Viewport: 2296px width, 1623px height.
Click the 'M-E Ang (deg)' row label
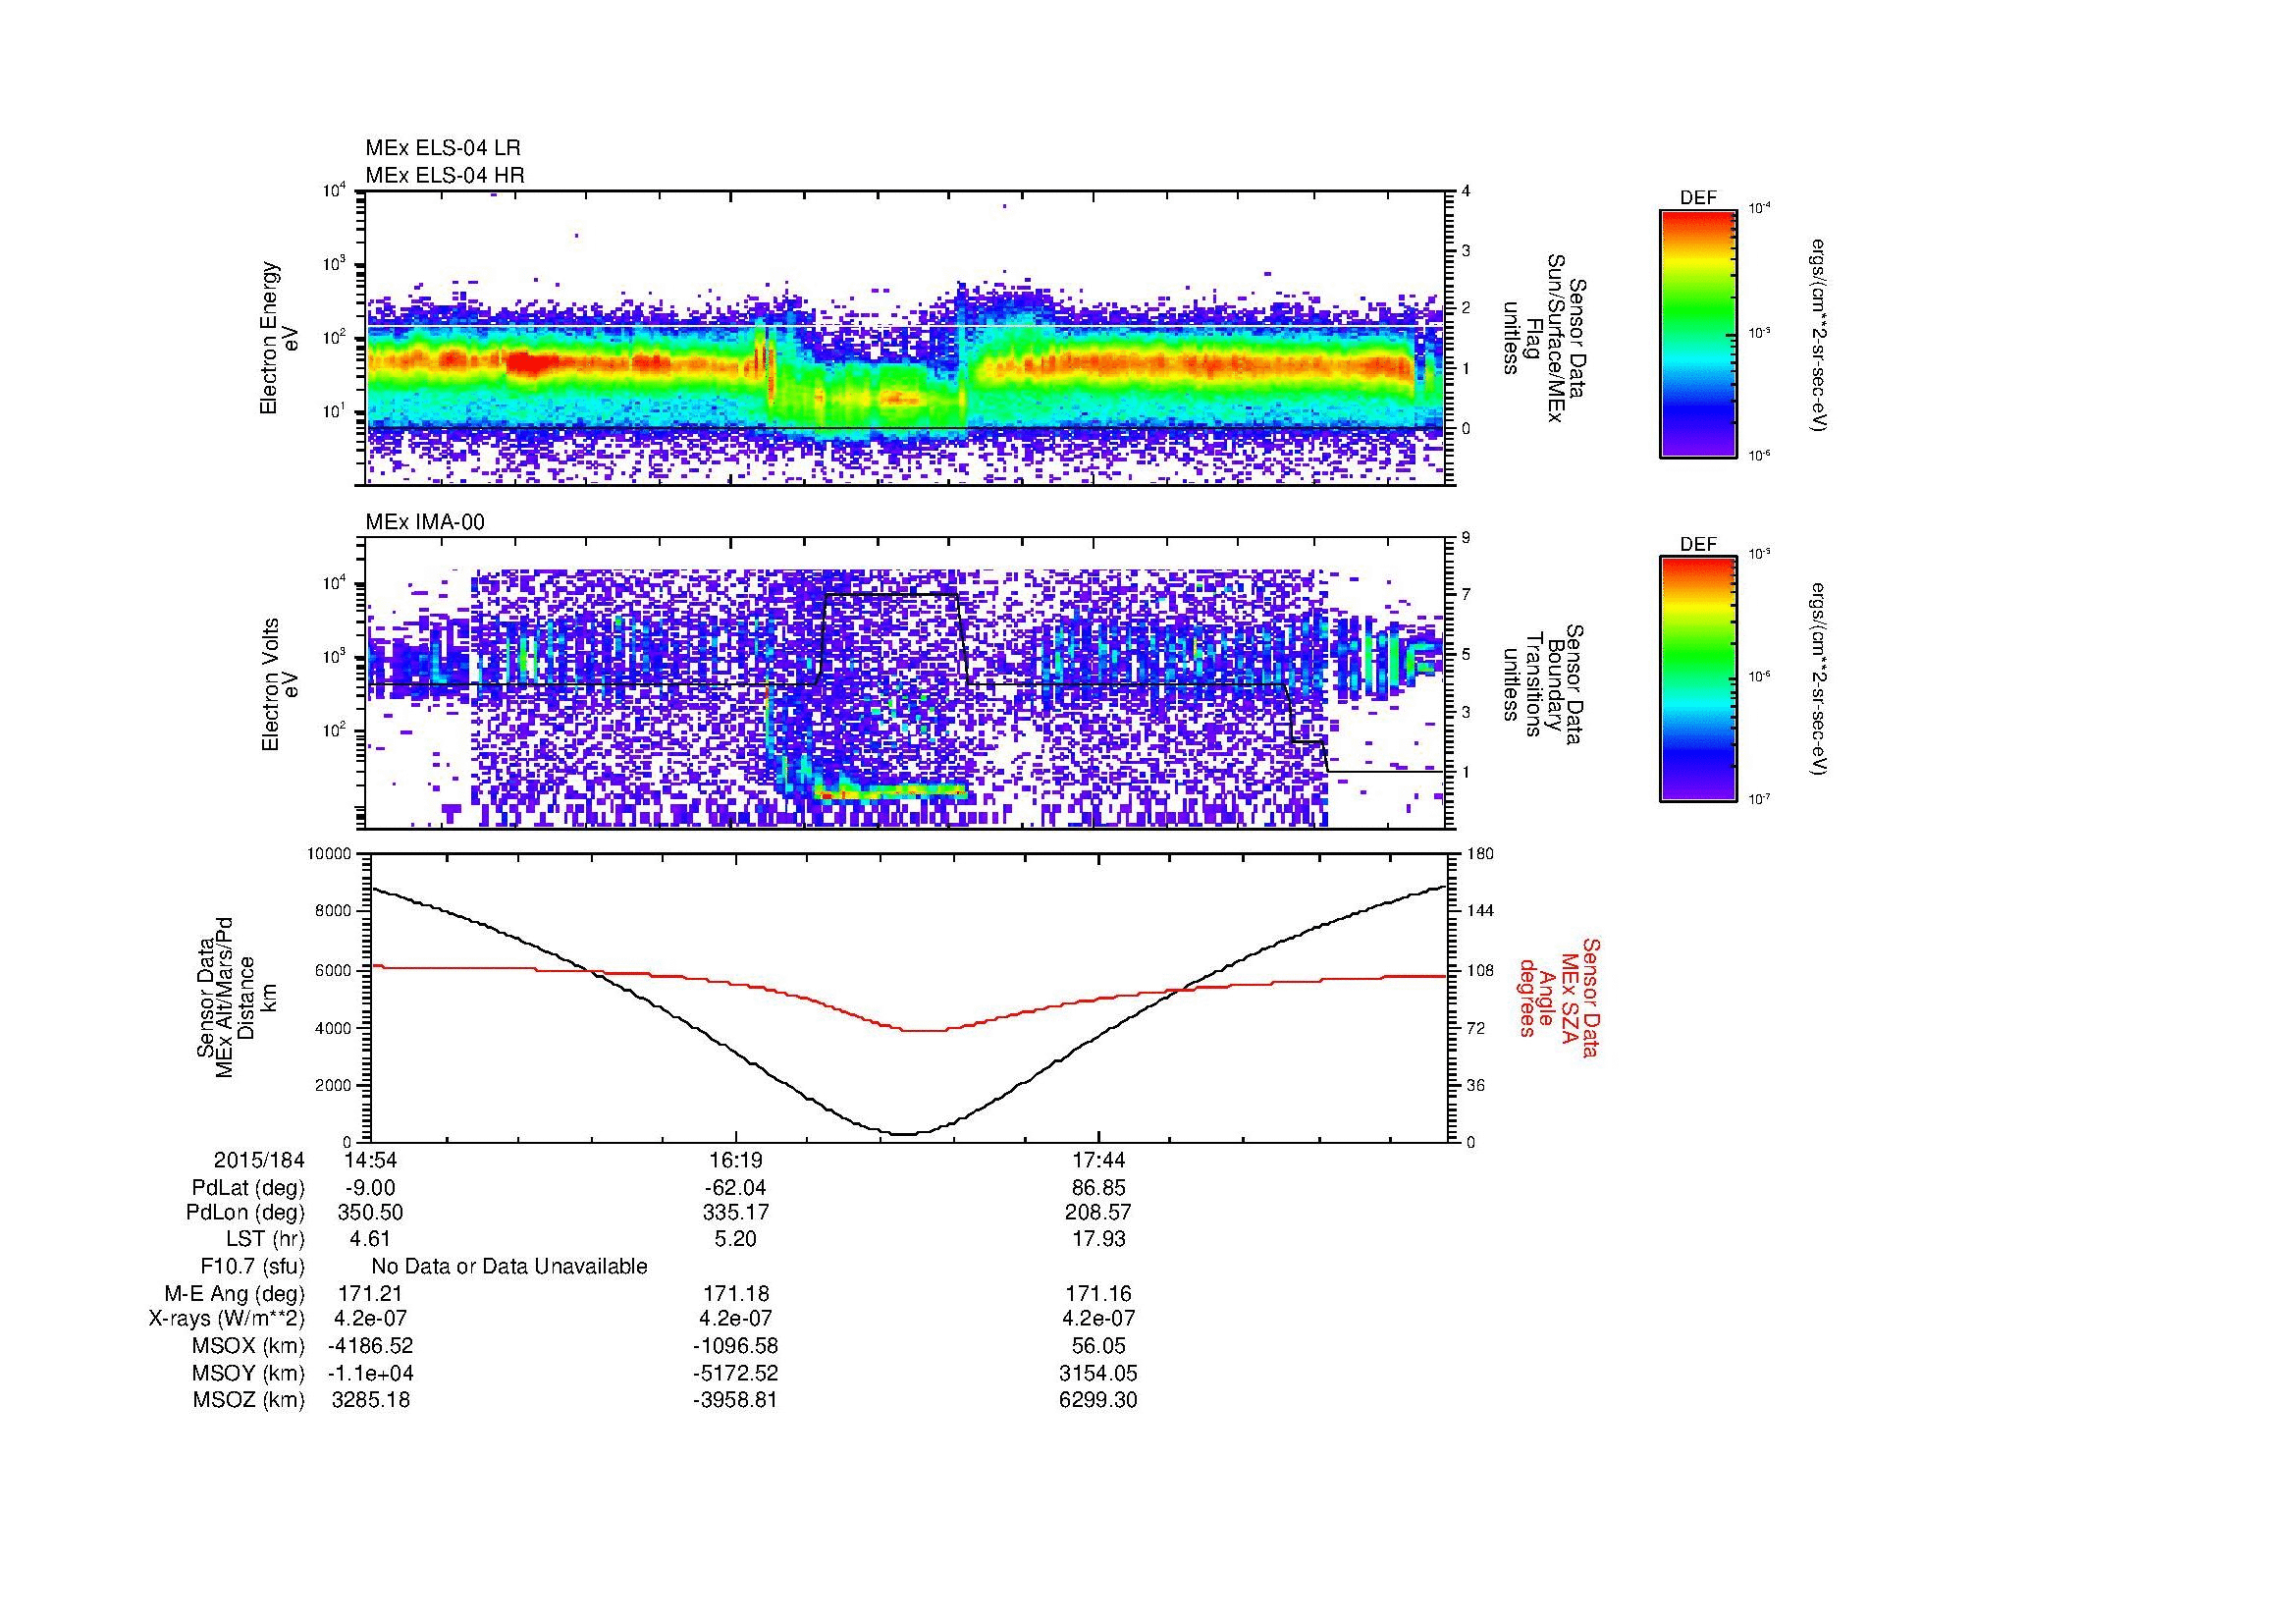[234, 1294]
